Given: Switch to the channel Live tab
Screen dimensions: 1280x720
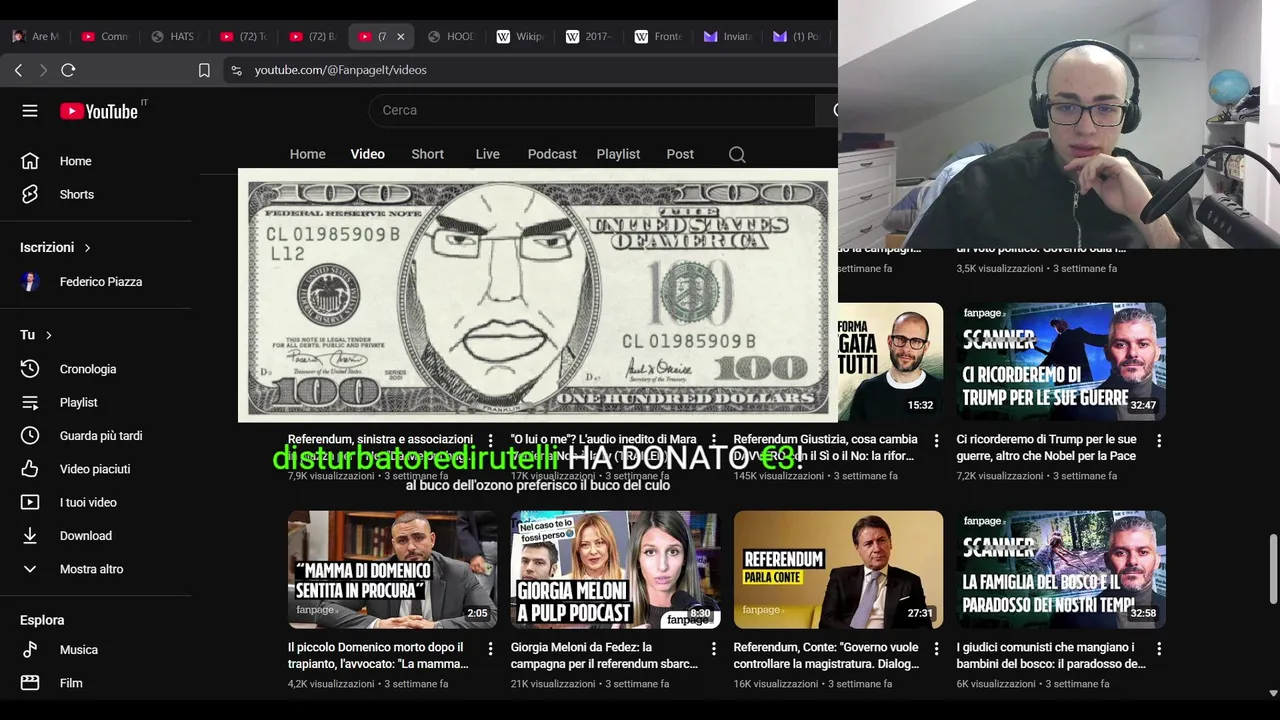Looking at the screenshot, I should [487, 154].
